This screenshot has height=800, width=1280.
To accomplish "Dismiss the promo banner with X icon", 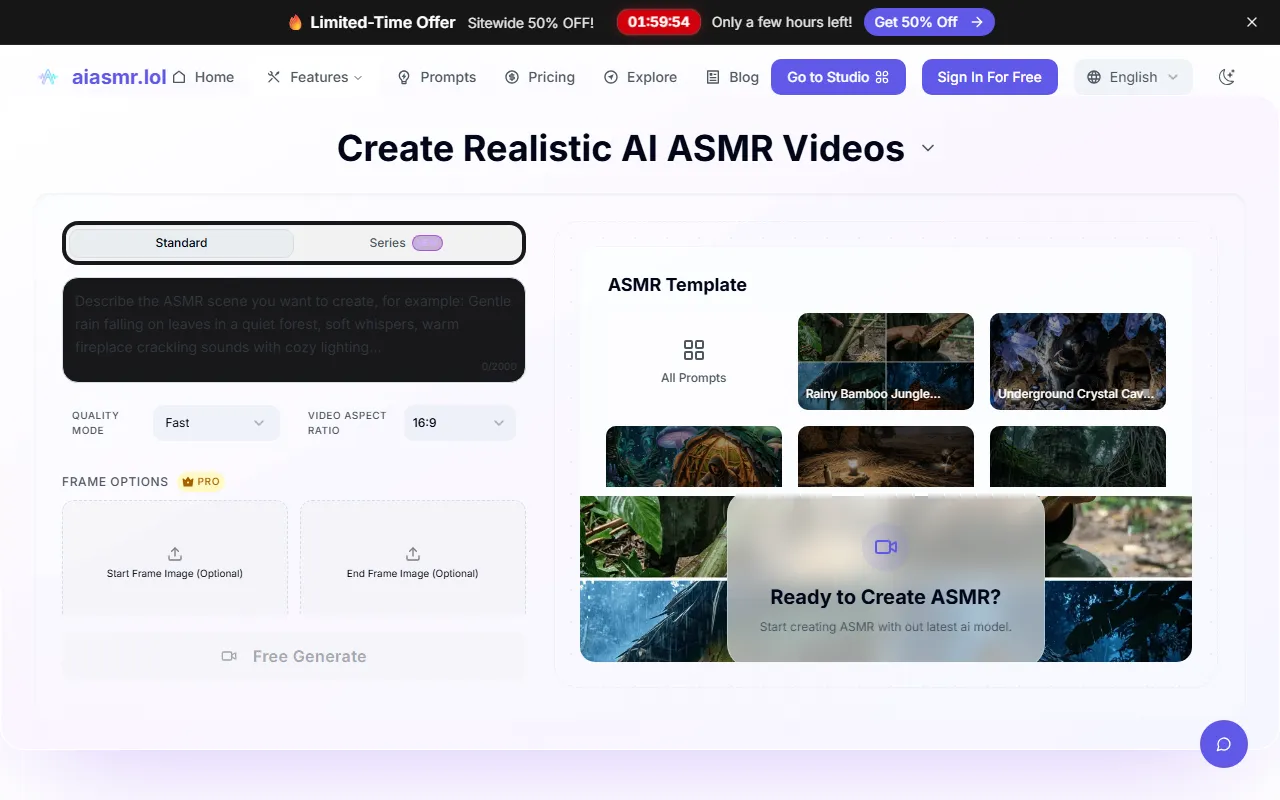I will (1251, 22).
